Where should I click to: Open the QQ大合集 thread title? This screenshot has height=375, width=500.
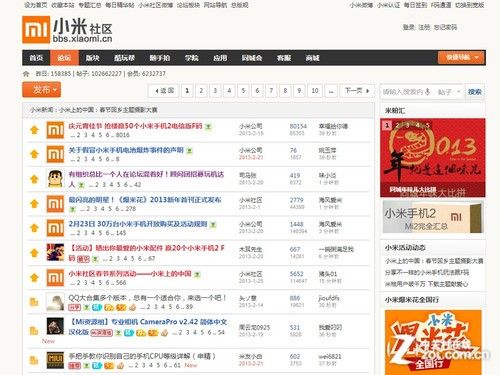click(x=148, y=297)
